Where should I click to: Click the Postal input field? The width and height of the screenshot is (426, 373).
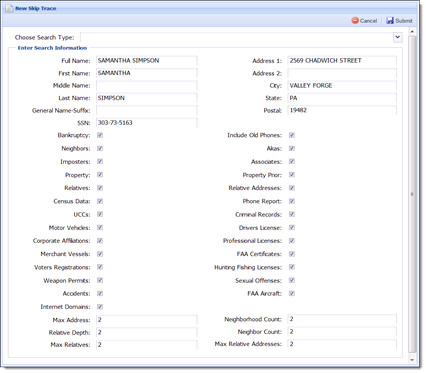[x=342, y=110]
